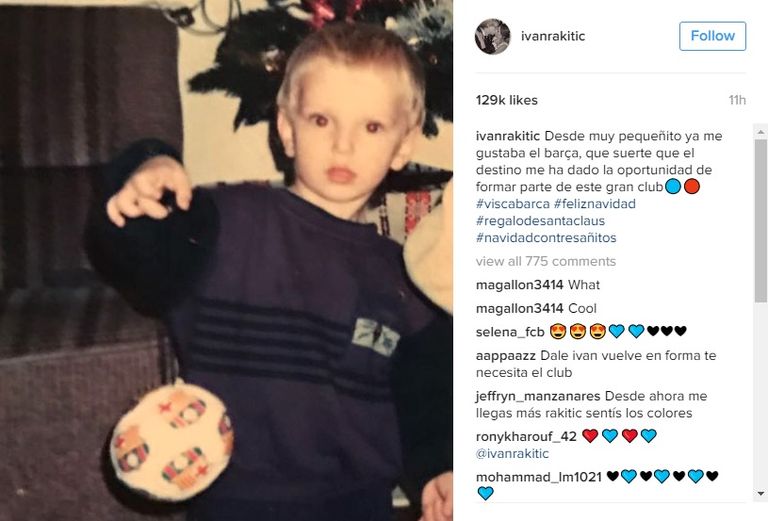The height and width of the screenshot is (521, 768).
Task: Open selena_fcb's profile
Action: (x=510, y=332)
